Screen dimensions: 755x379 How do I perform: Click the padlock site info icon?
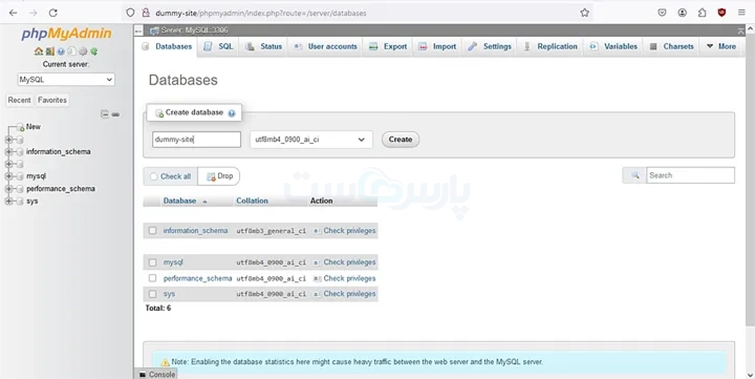pos(145,13)
